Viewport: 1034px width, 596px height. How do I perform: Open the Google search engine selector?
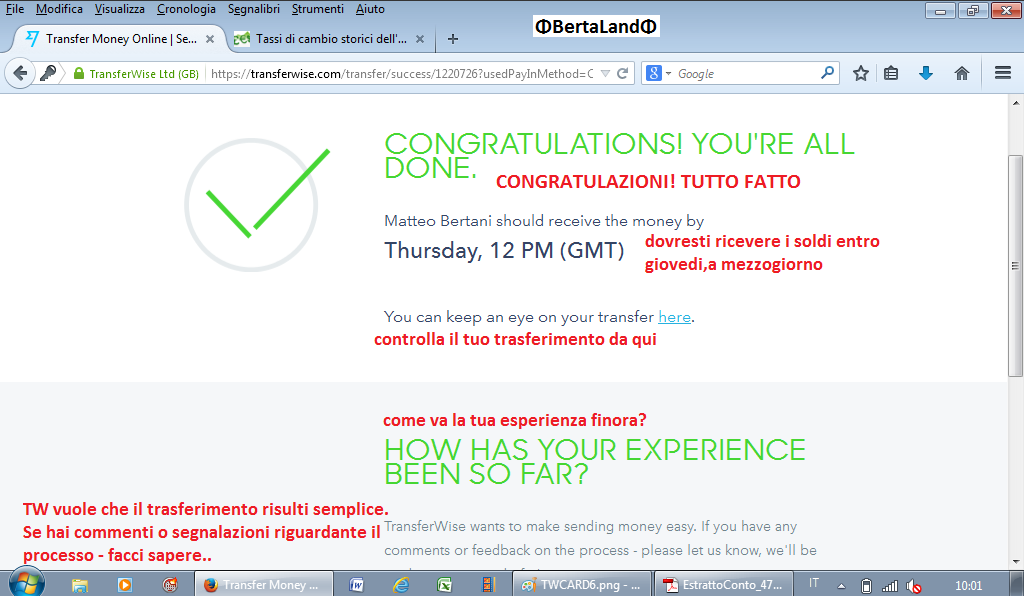[x=658, y=73]
